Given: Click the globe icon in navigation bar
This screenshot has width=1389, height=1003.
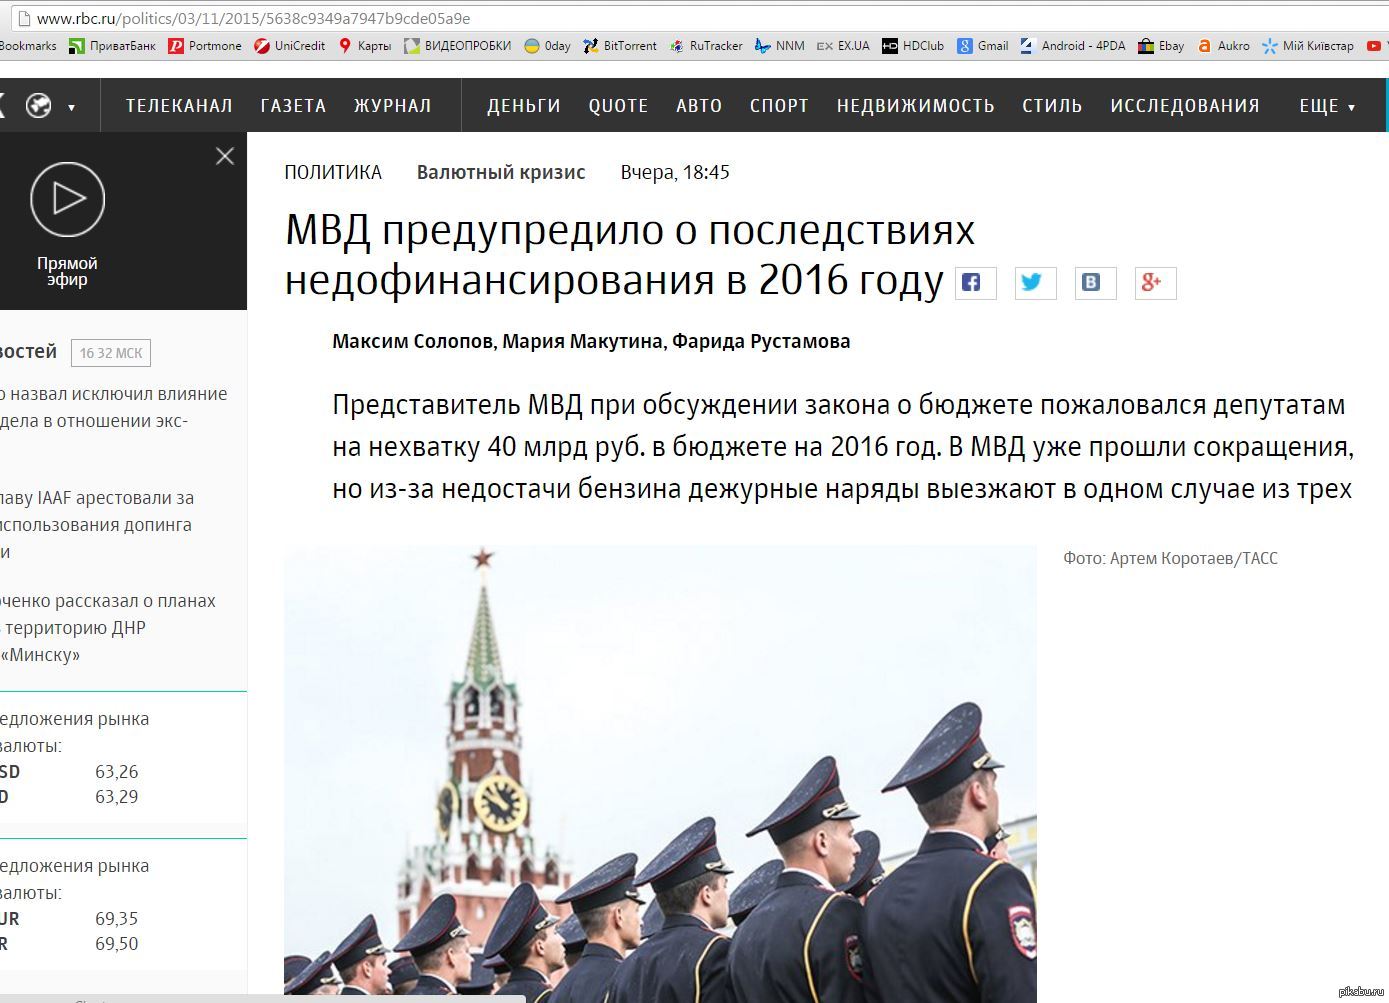Looking at the screenshot, I should point(39,106).
